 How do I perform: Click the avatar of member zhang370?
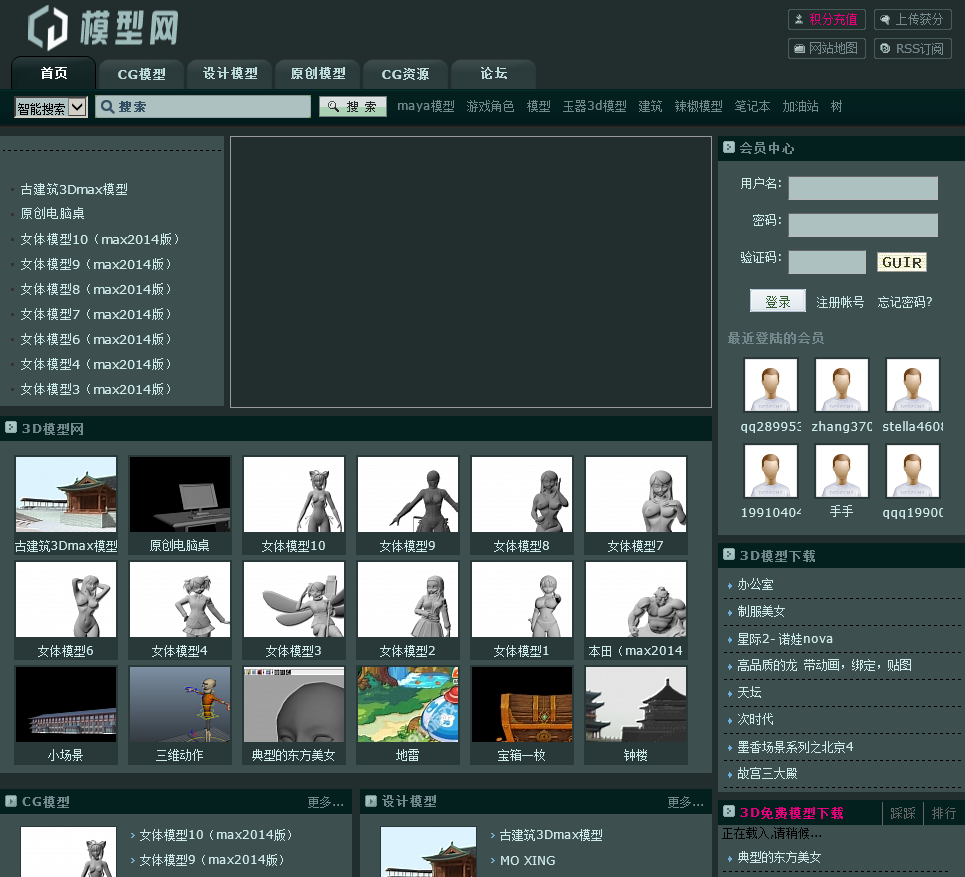pyautogui.click(x=841, y=385)
